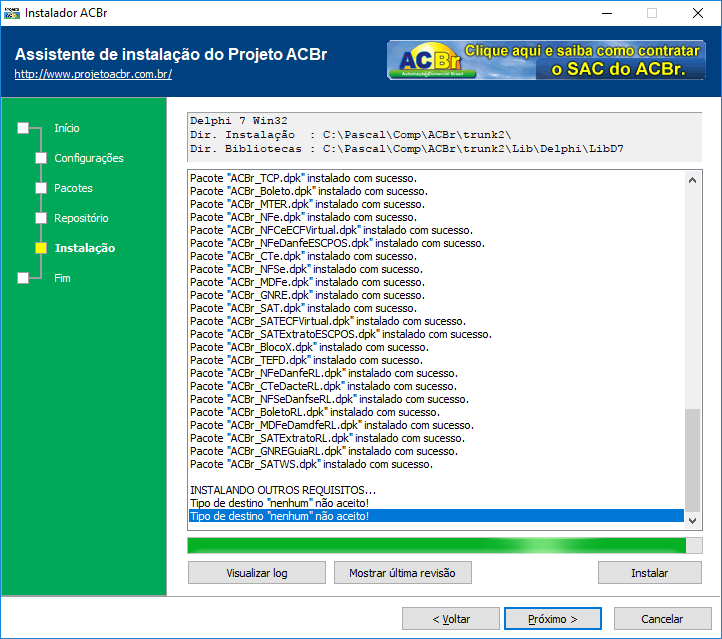Click the 'Delphi 7 Win32' info line
The image size is (722, 639).
point(239,121)
